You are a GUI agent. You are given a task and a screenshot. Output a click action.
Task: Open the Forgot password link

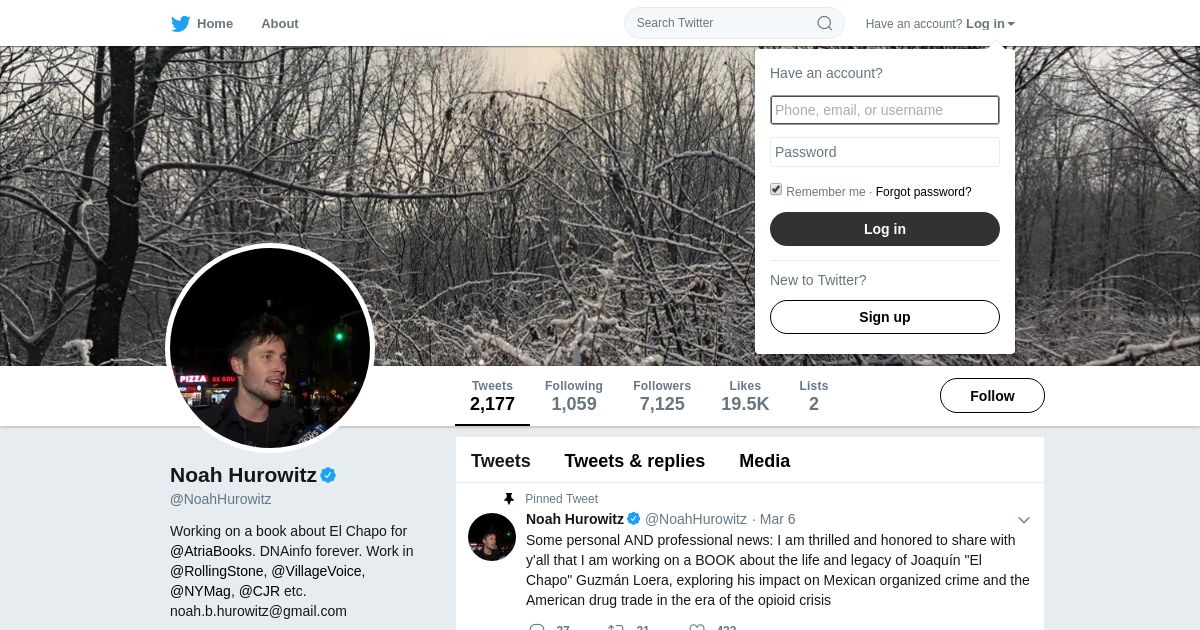[x=923, y=192]
